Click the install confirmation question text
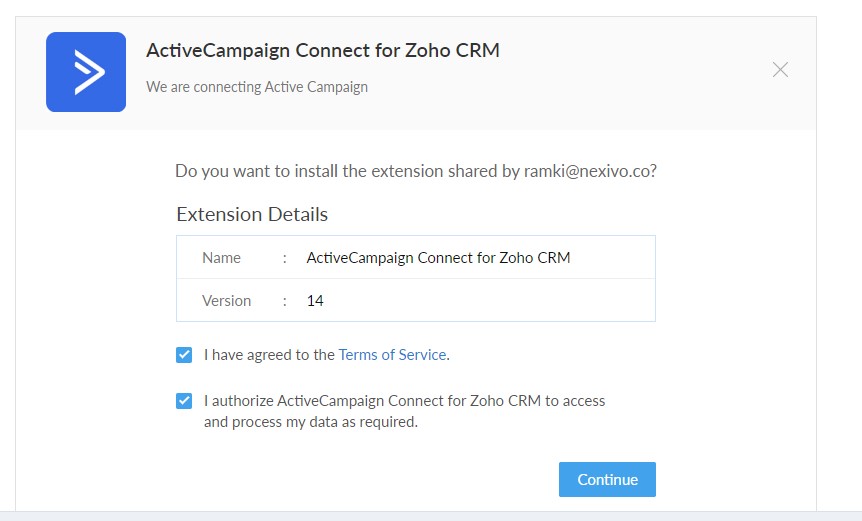862x521 pixels. [x=416, y=171]
